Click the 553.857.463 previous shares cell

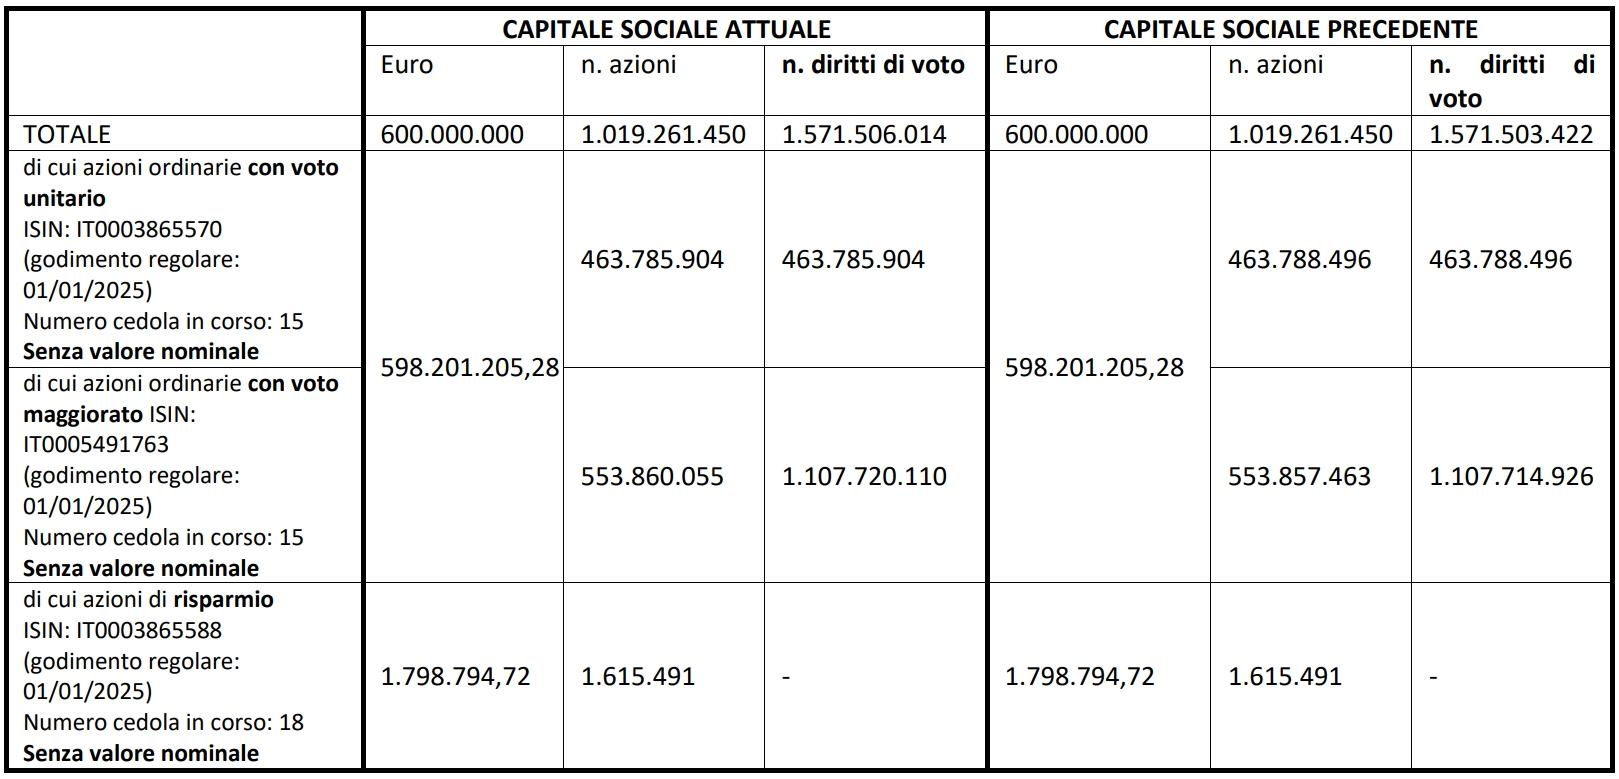tap(1299, 476)
